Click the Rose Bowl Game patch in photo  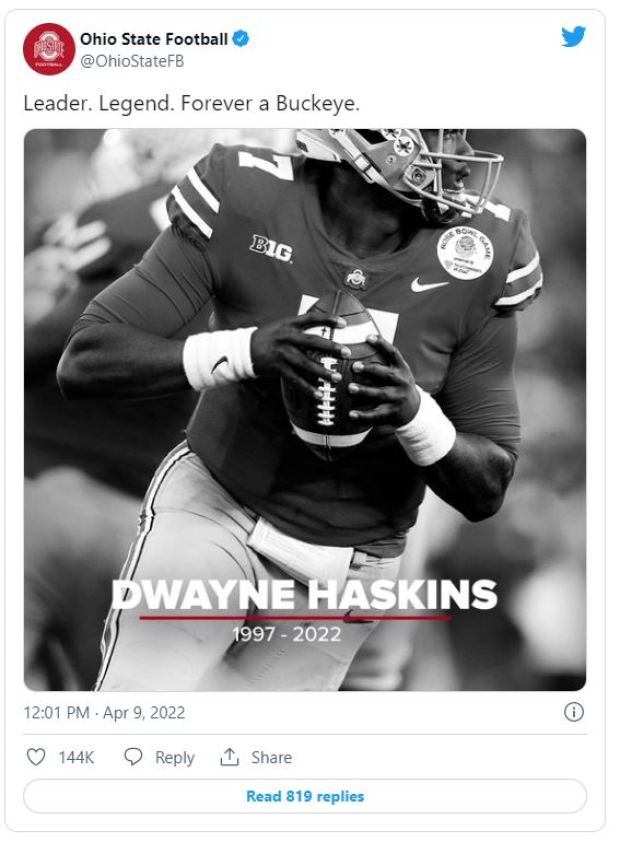[x=464, y=252]
